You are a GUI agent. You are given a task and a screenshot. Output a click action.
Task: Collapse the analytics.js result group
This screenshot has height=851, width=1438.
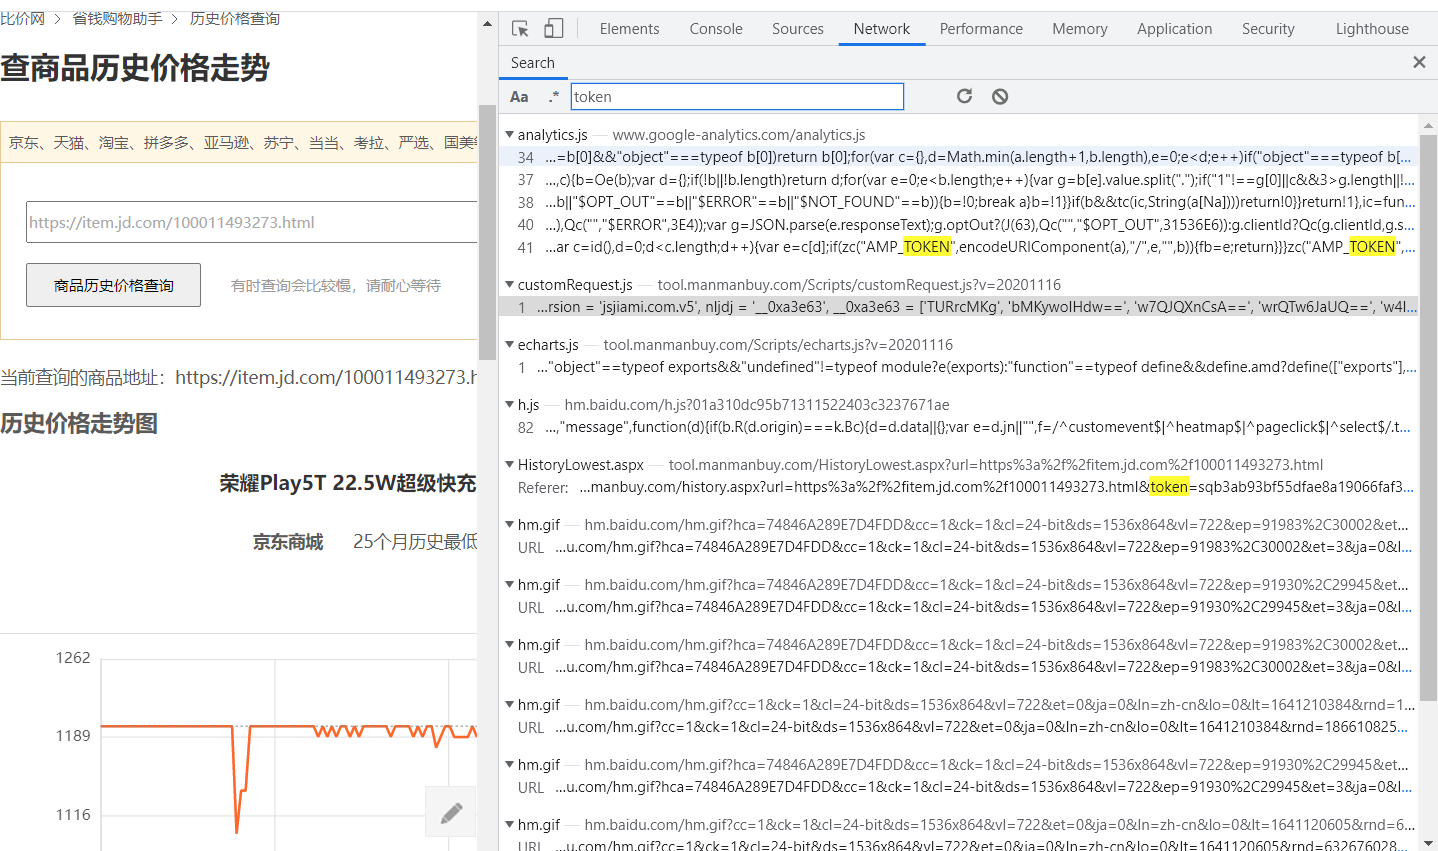[x=510, y=134]
